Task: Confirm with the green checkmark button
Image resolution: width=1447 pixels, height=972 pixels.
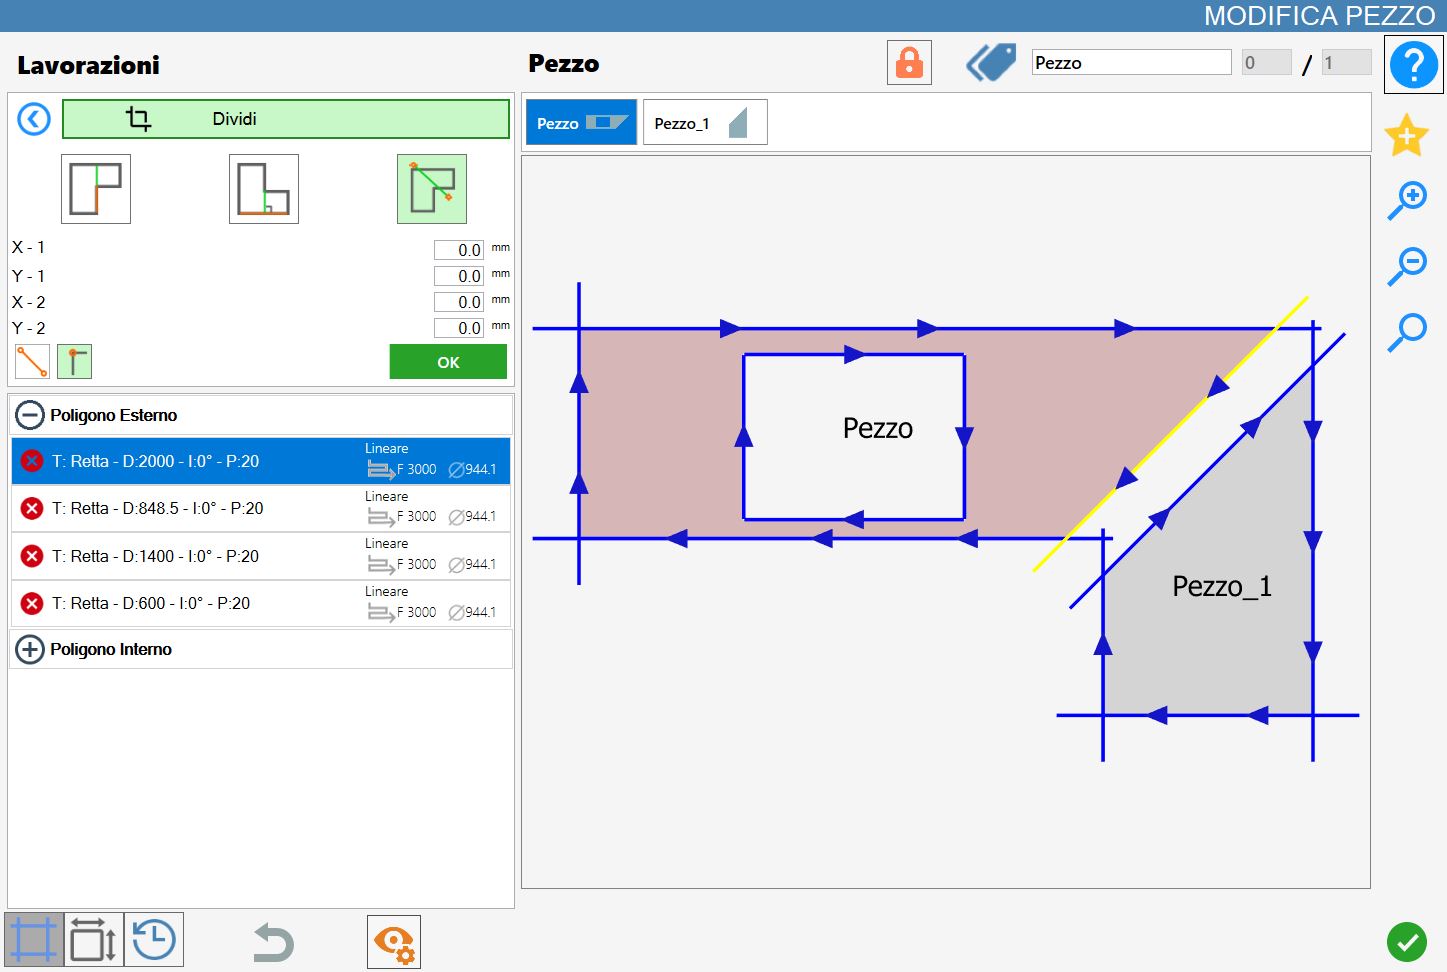Action: (1407, 942)
